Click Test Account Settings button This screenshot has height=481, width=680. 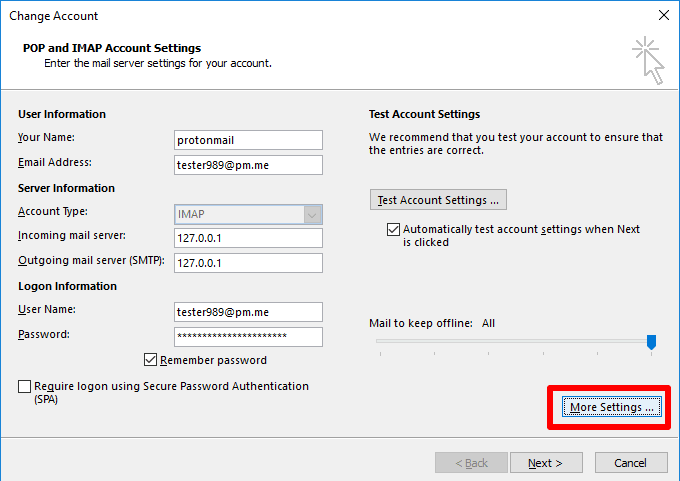click(x=438, y=200)
